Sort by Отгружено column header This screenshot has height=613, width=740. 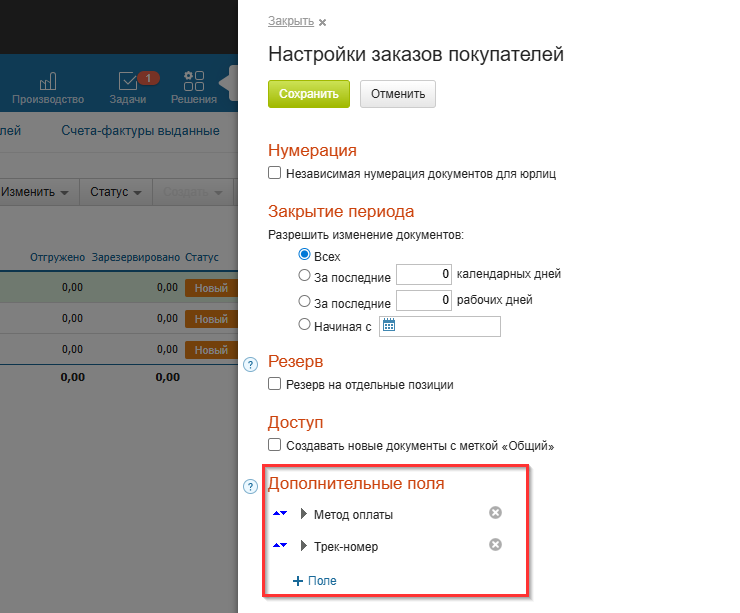click(58, 257)
